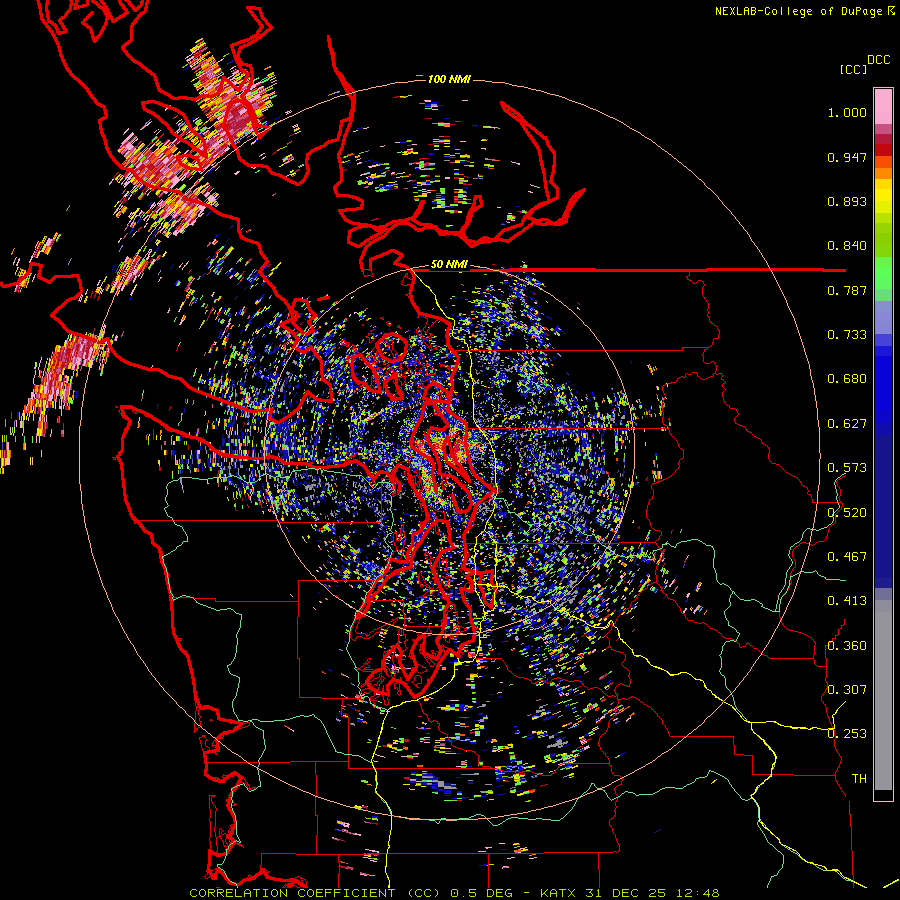Click the 0.733 value on color scale
This screenshot has width=900, height=900.
(847, 335)
